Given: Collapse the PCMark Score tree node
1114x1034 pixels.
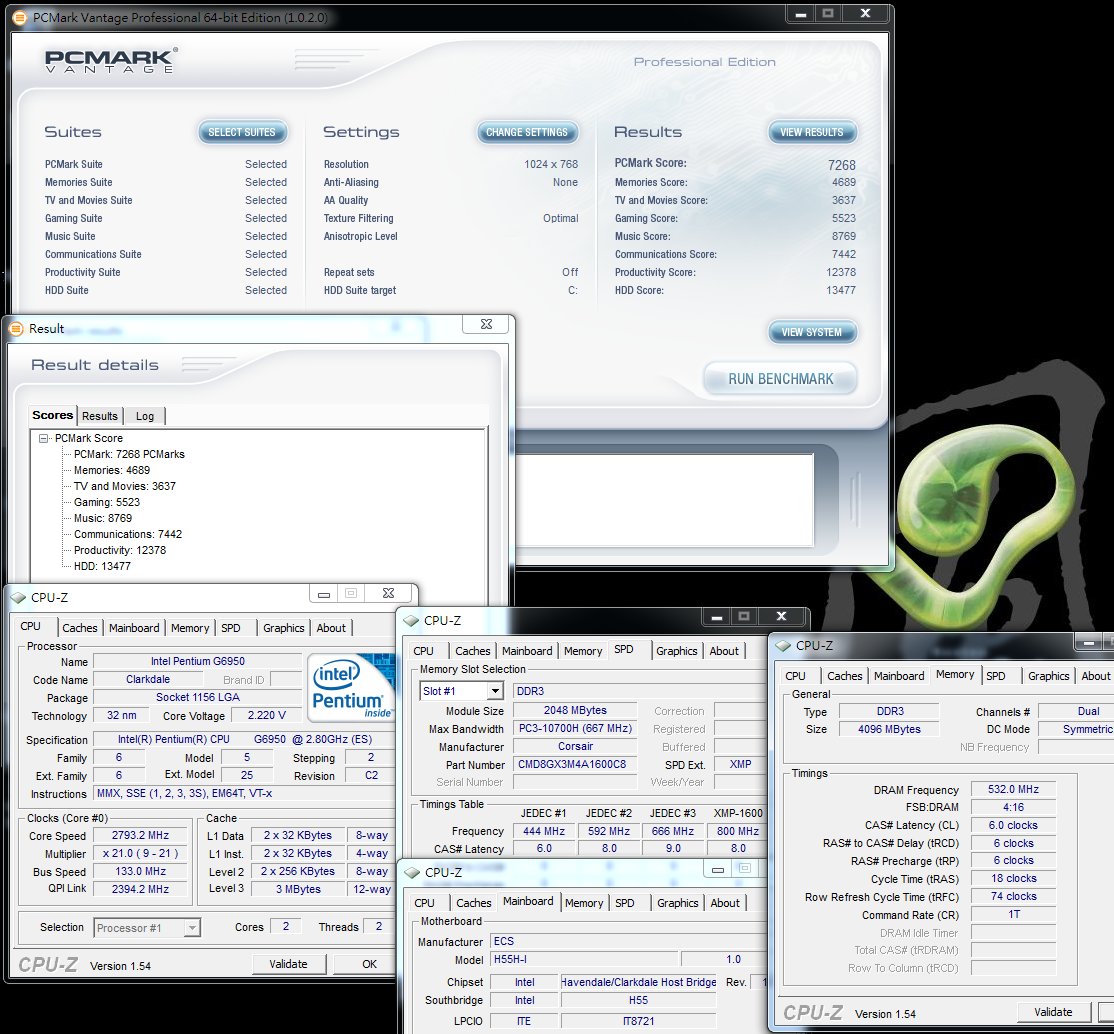Looking at the screenshot, I should (43, 438).
